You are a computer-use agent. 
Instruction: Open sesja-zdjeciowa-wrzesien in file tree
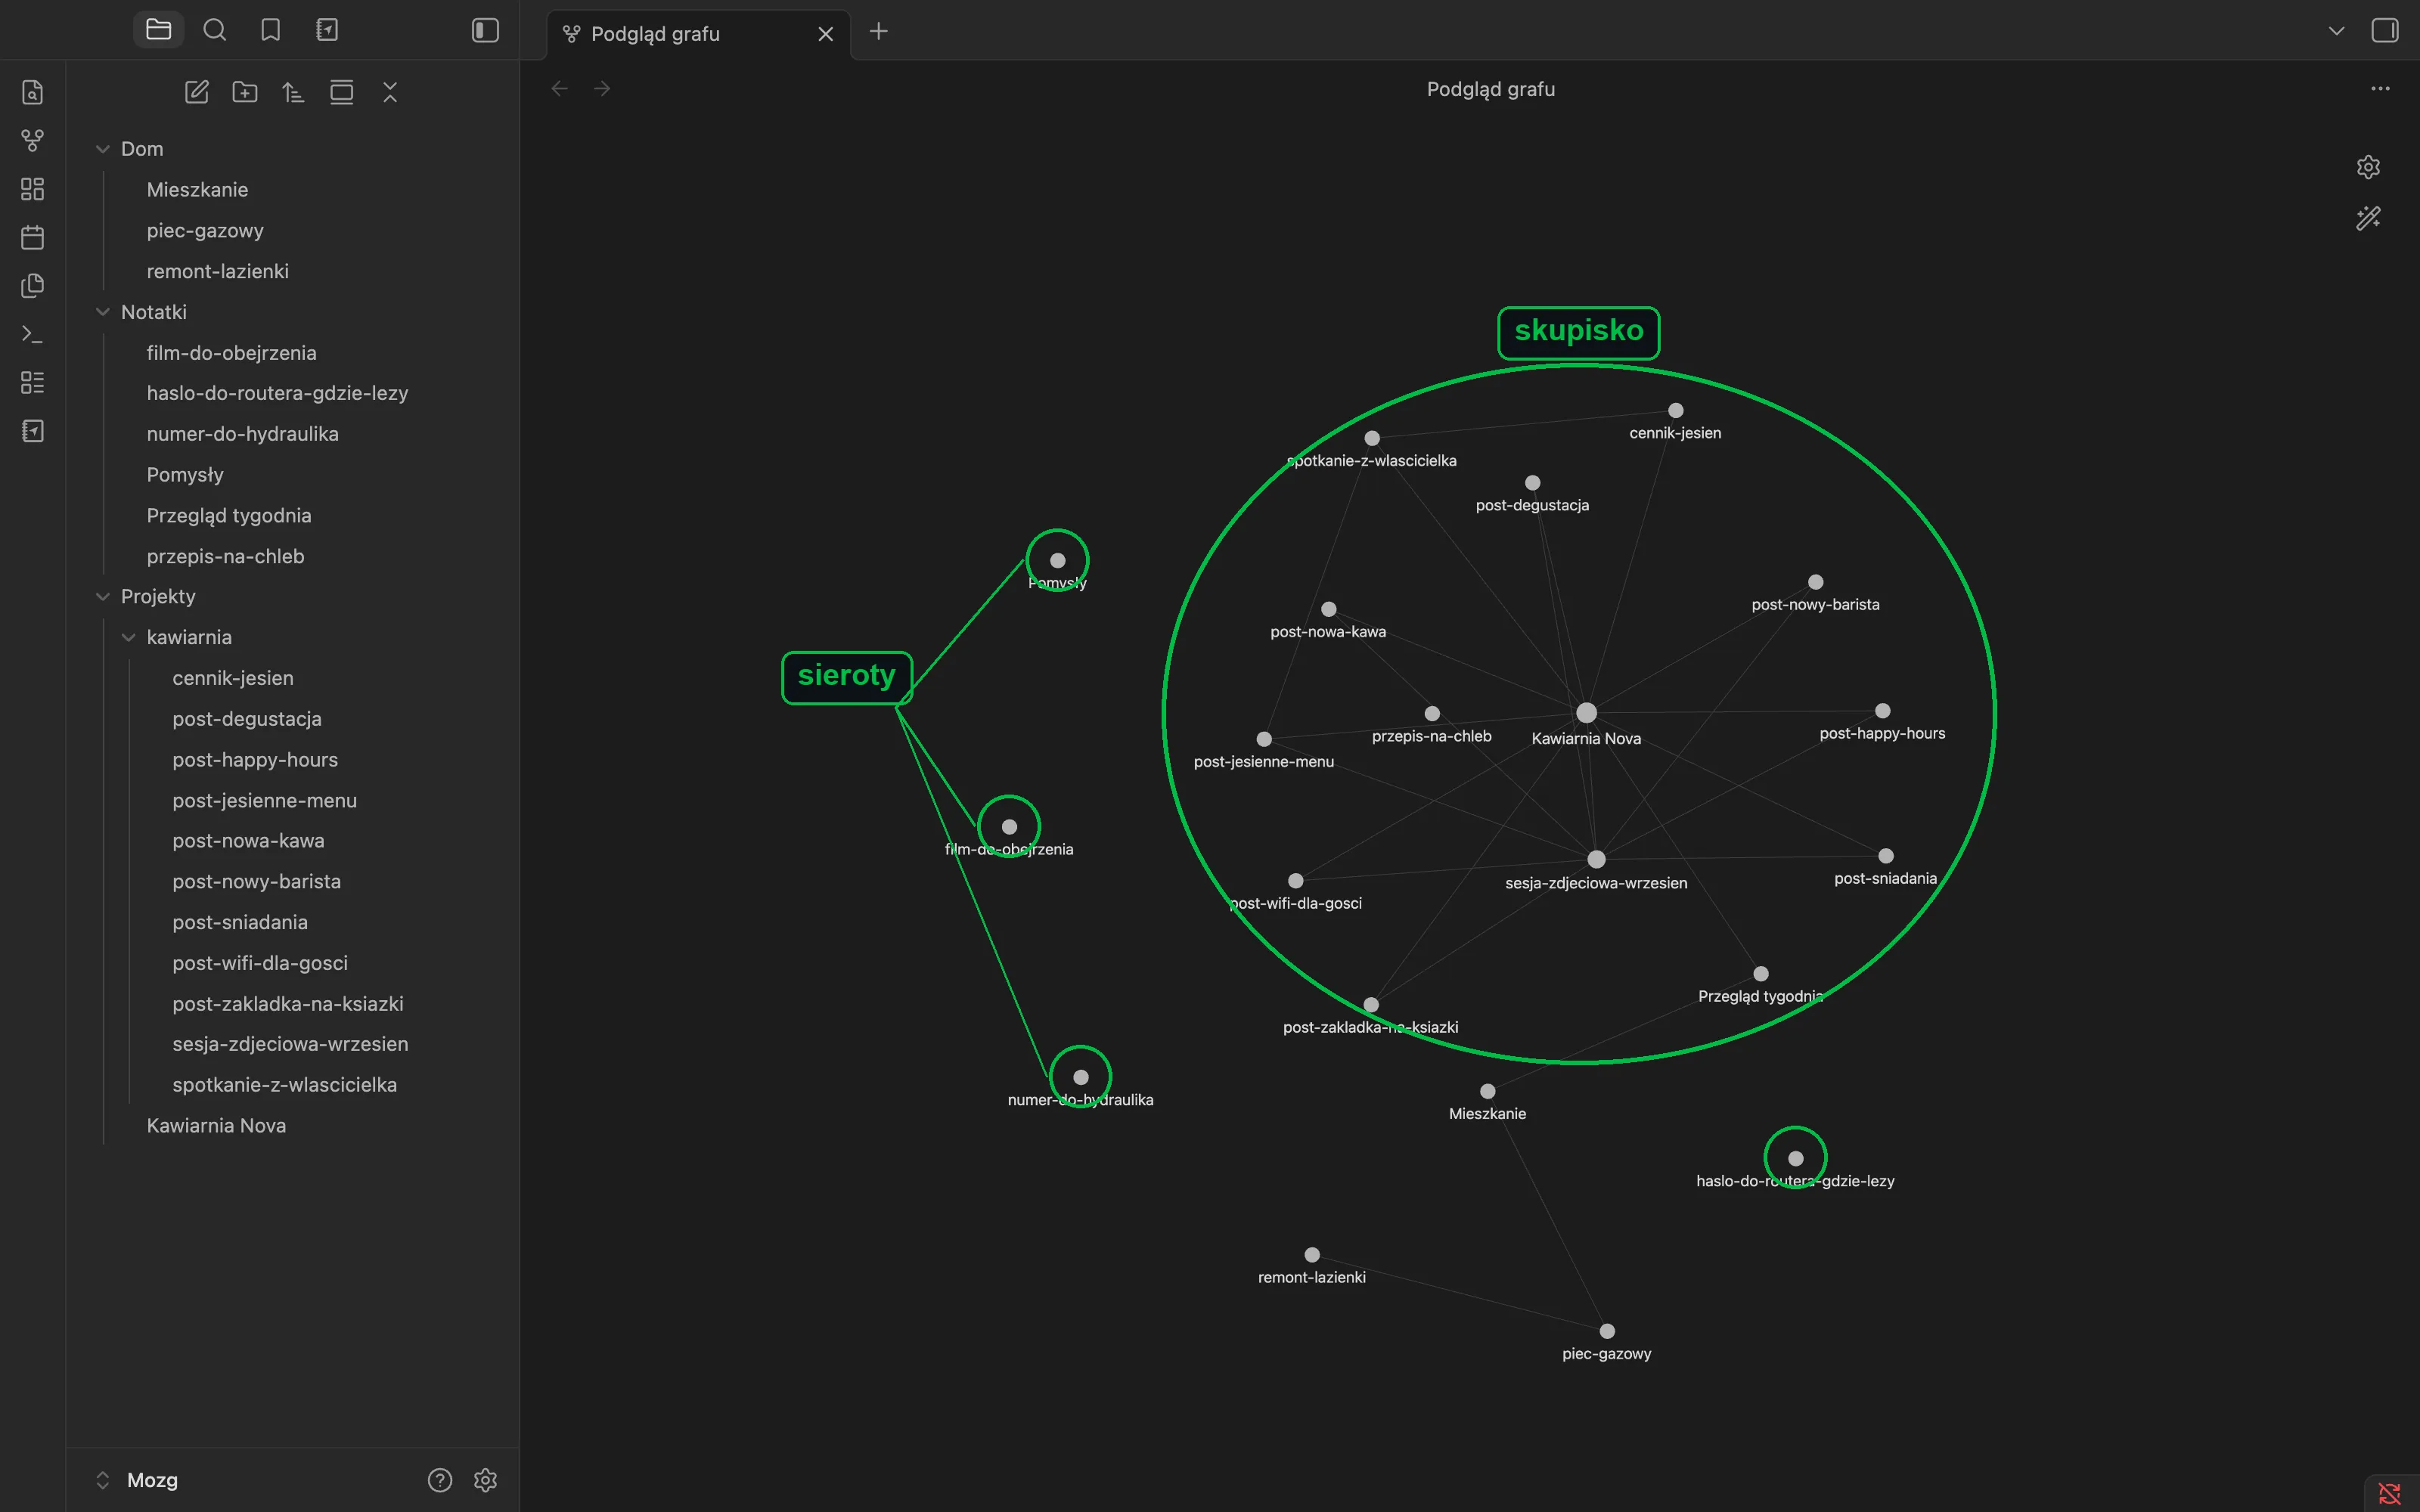(x=290, y=1044)
